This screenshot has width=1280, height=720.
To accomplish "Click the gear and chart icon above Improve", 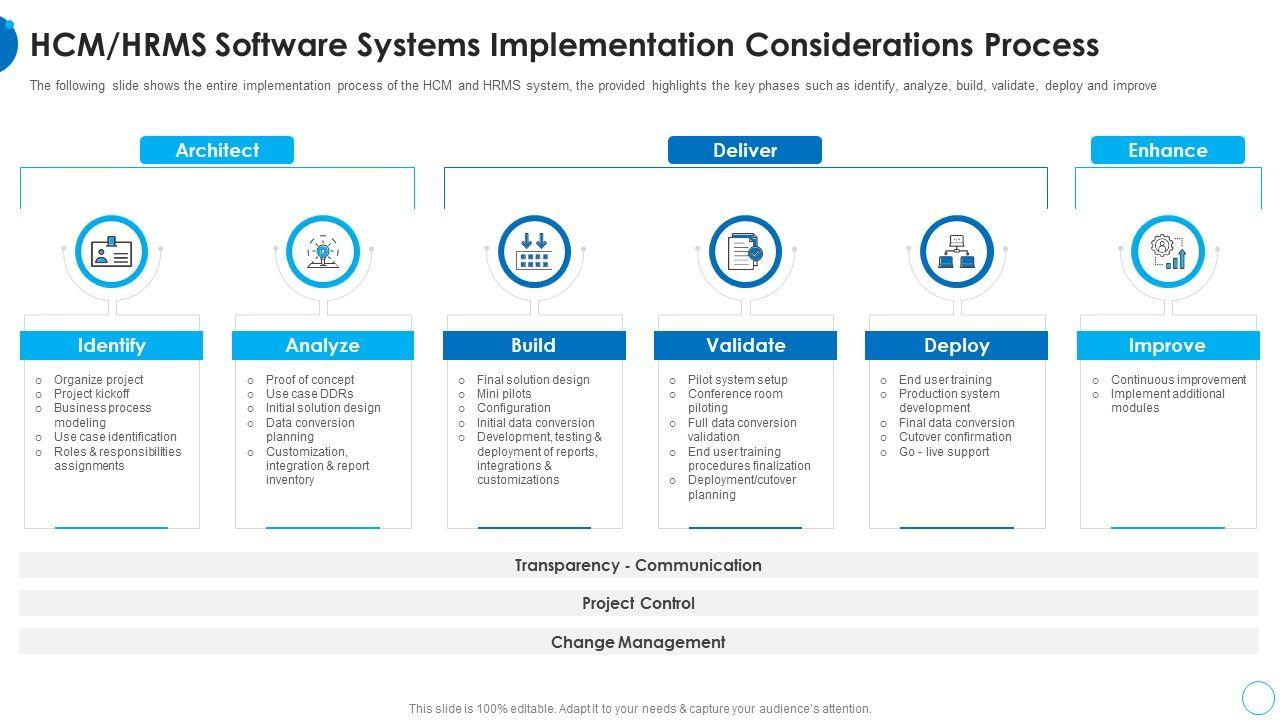I will click(x=1167, y=252).
